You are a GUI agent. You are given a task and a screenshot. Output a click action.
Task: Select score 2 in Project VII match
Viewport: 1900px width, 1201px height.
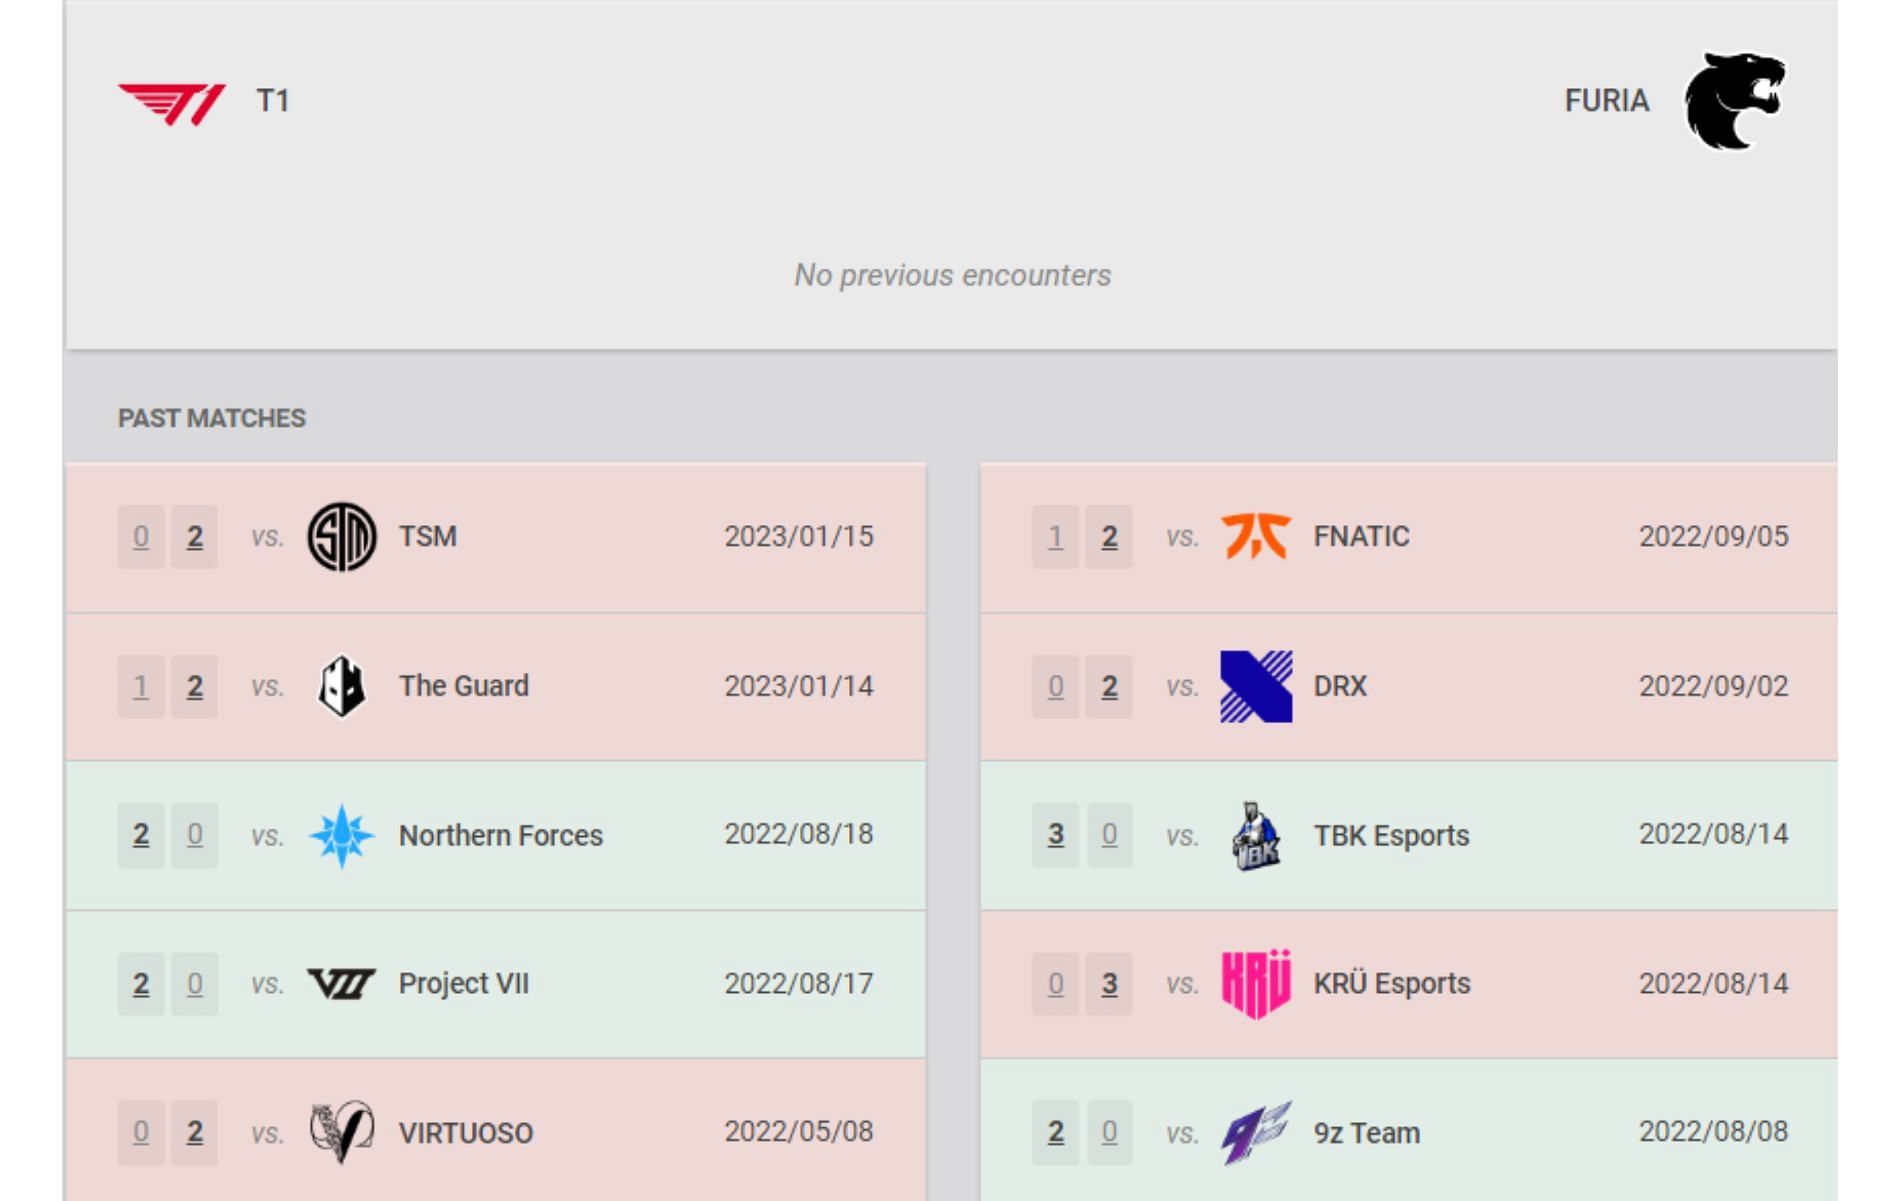click(x=141, y=984)
